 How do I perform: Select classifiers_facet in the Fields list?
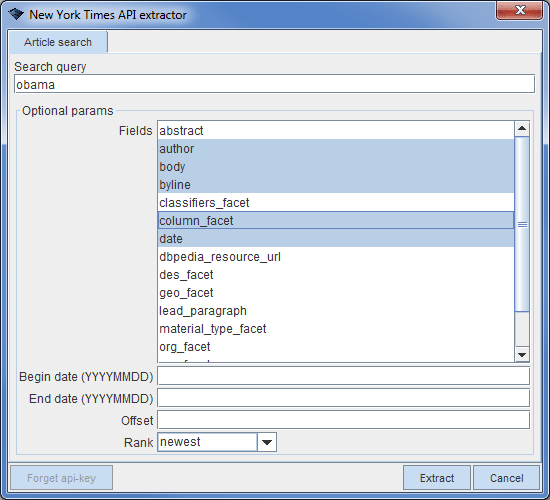[336, 202]
